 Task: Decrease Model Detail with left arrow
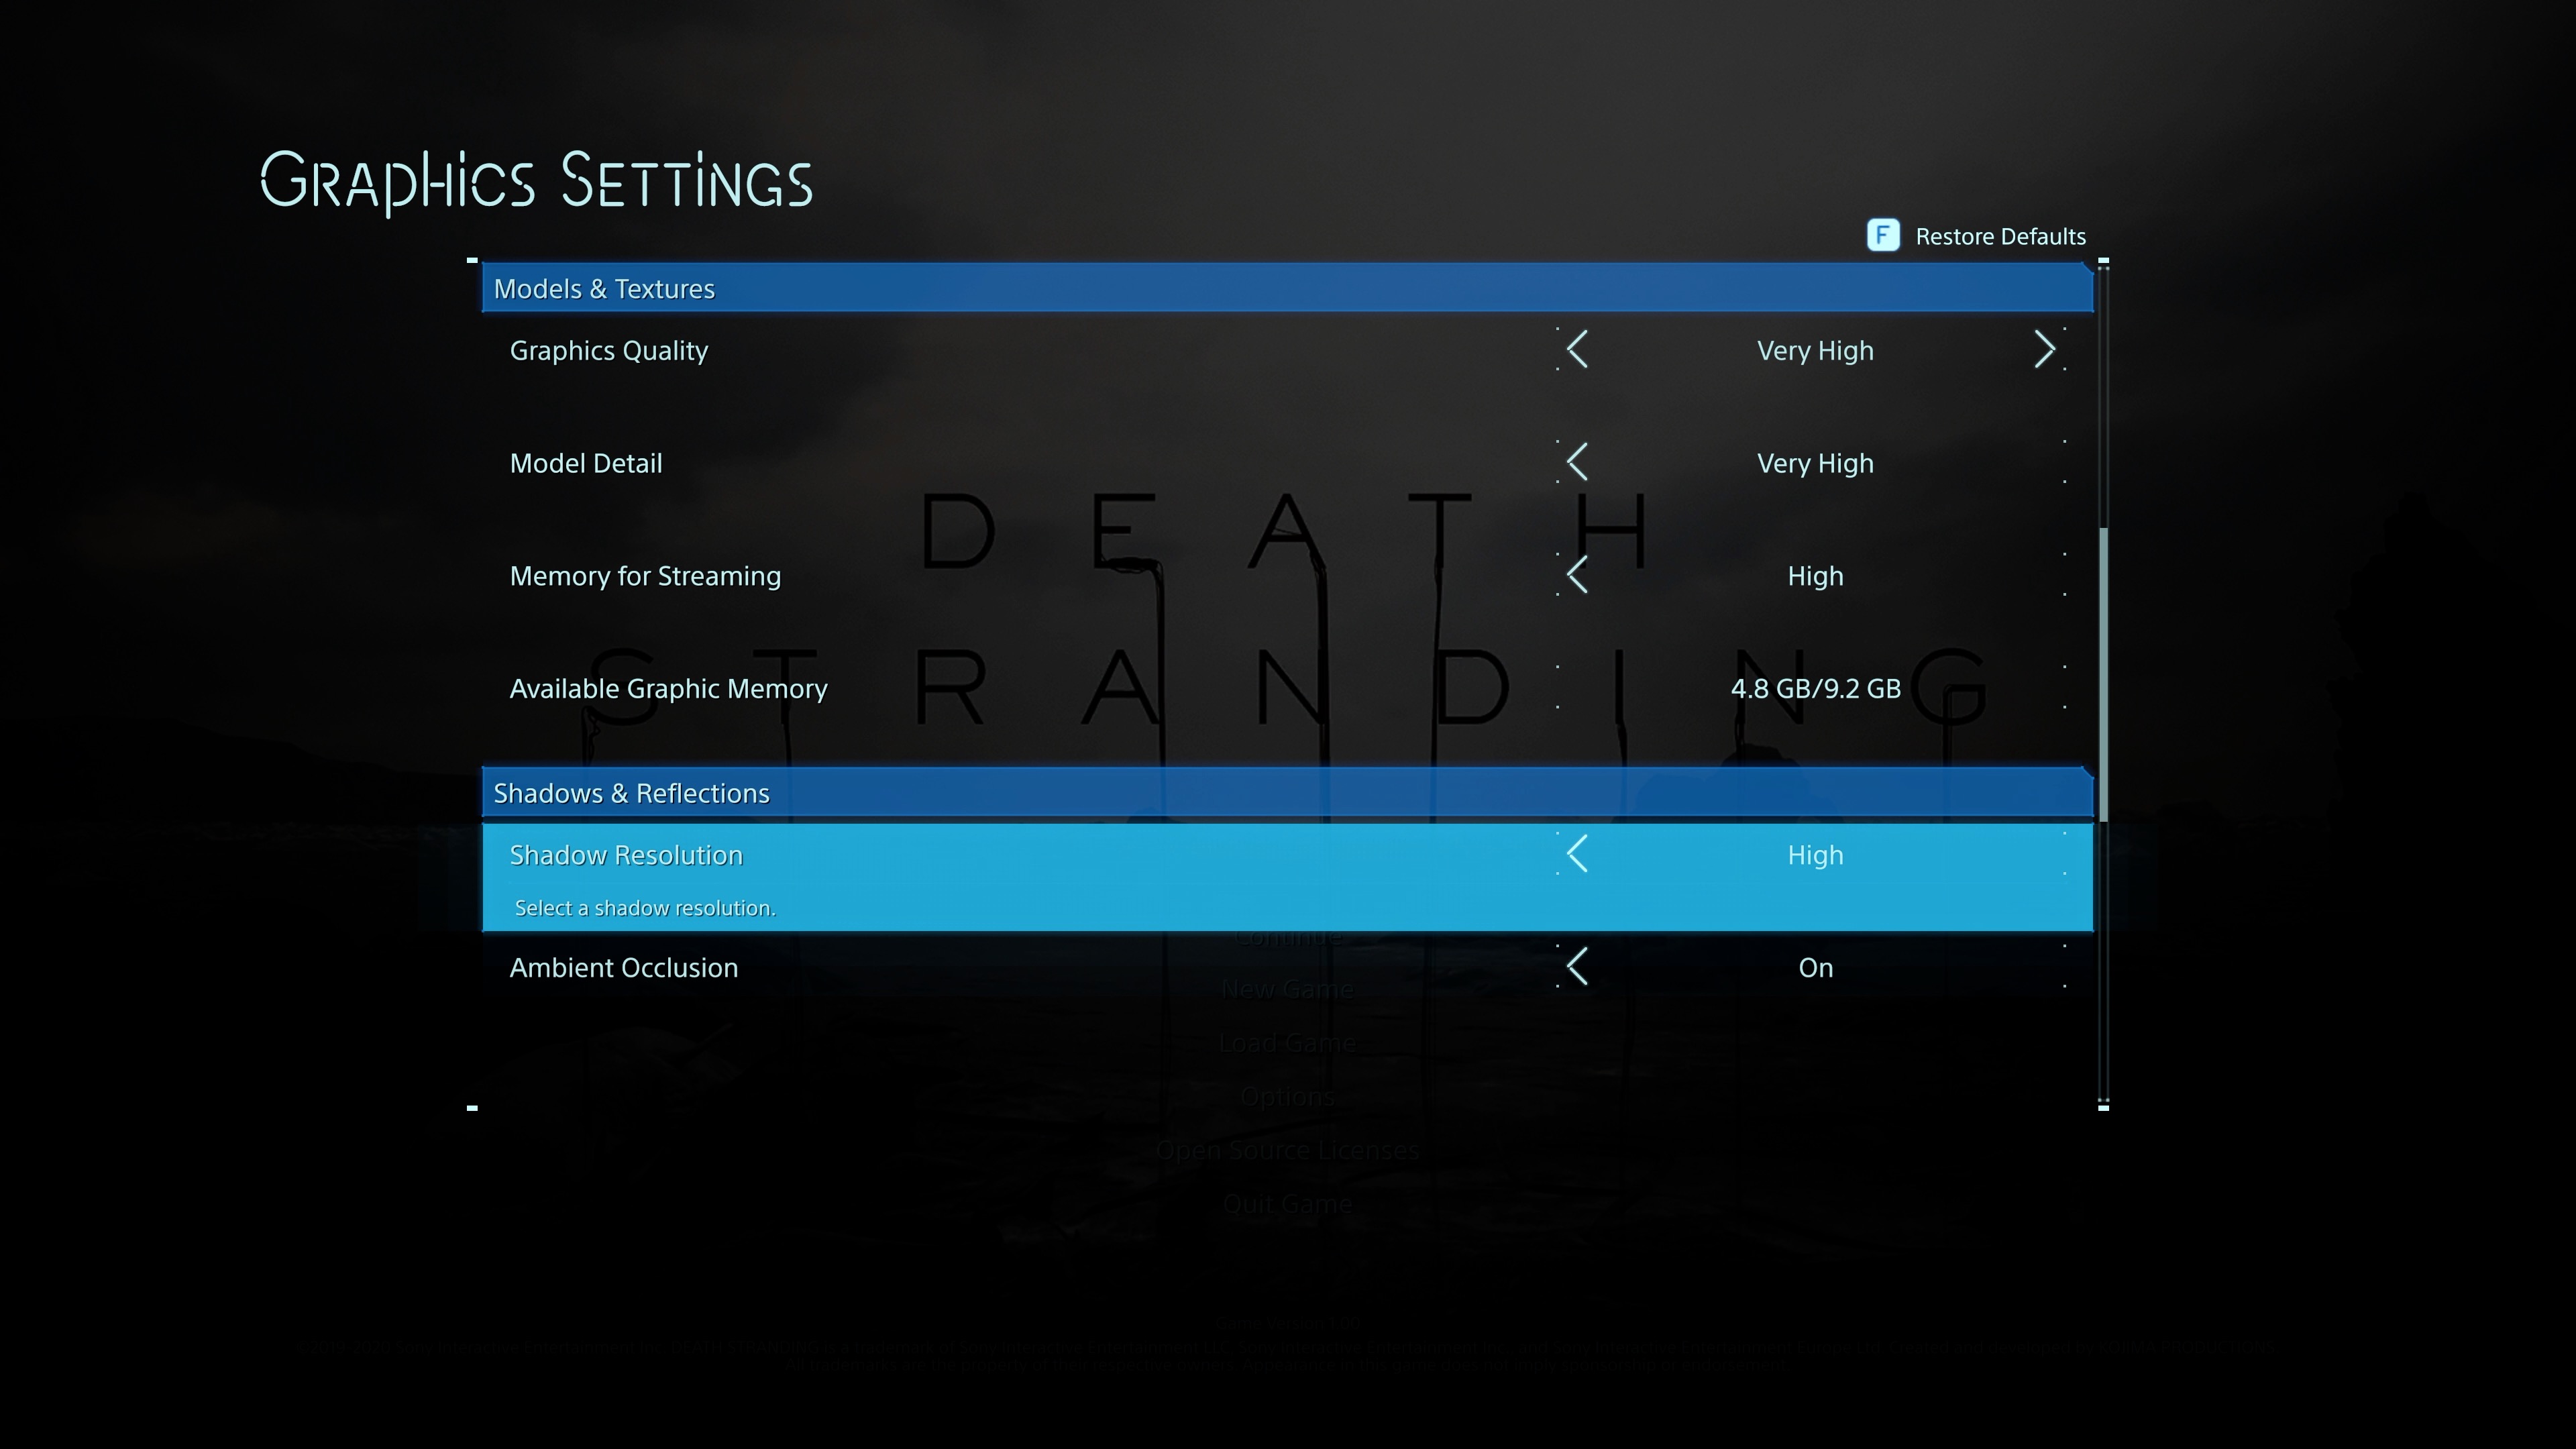[1577, 462]
